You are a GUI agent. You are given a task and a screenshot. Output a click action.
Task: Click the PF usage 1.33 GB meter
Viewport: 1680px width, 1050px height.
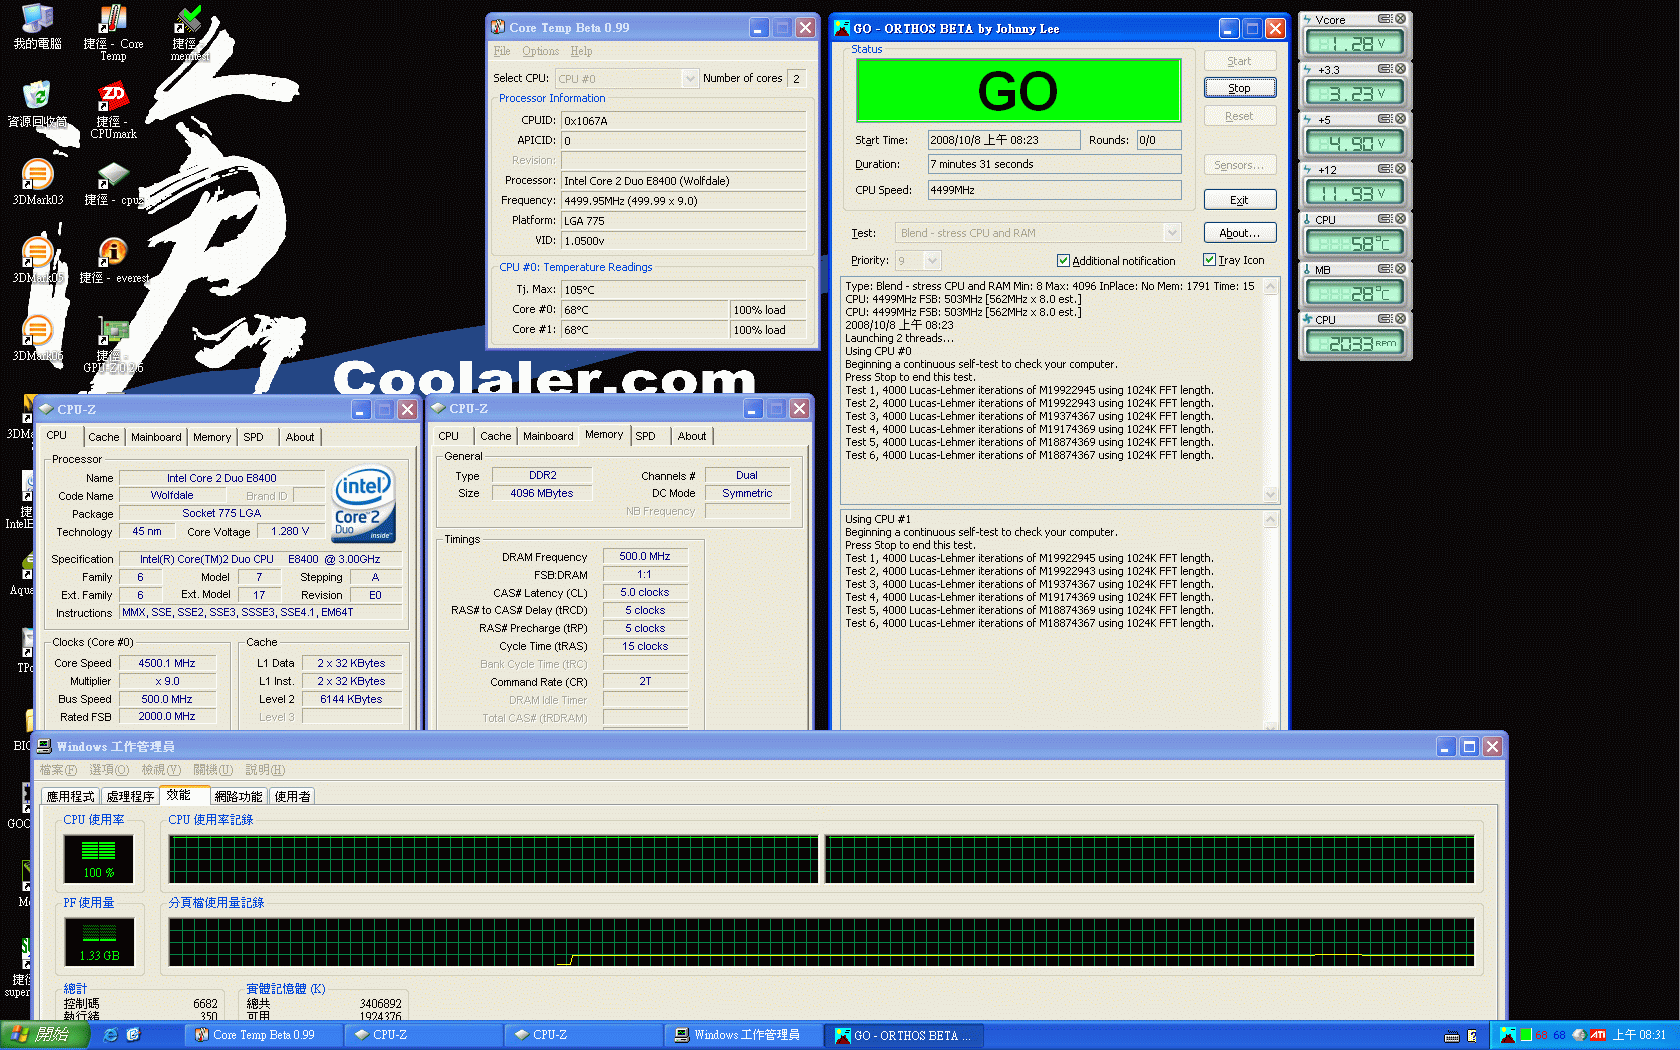[x=99, y=942]
